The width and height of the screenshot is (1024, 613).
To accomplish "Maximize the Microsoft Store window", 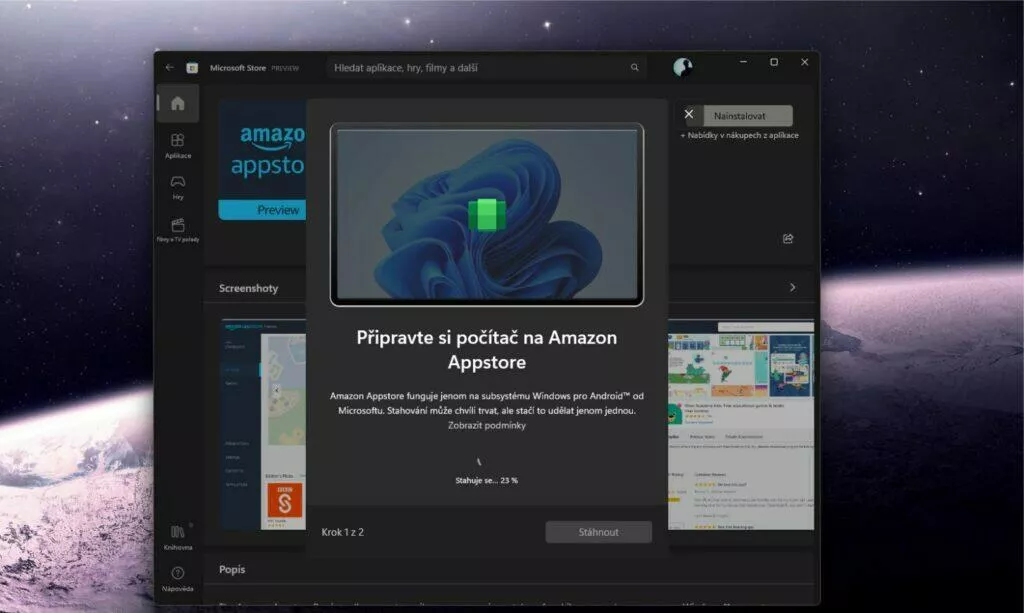I will click(774, 62).
